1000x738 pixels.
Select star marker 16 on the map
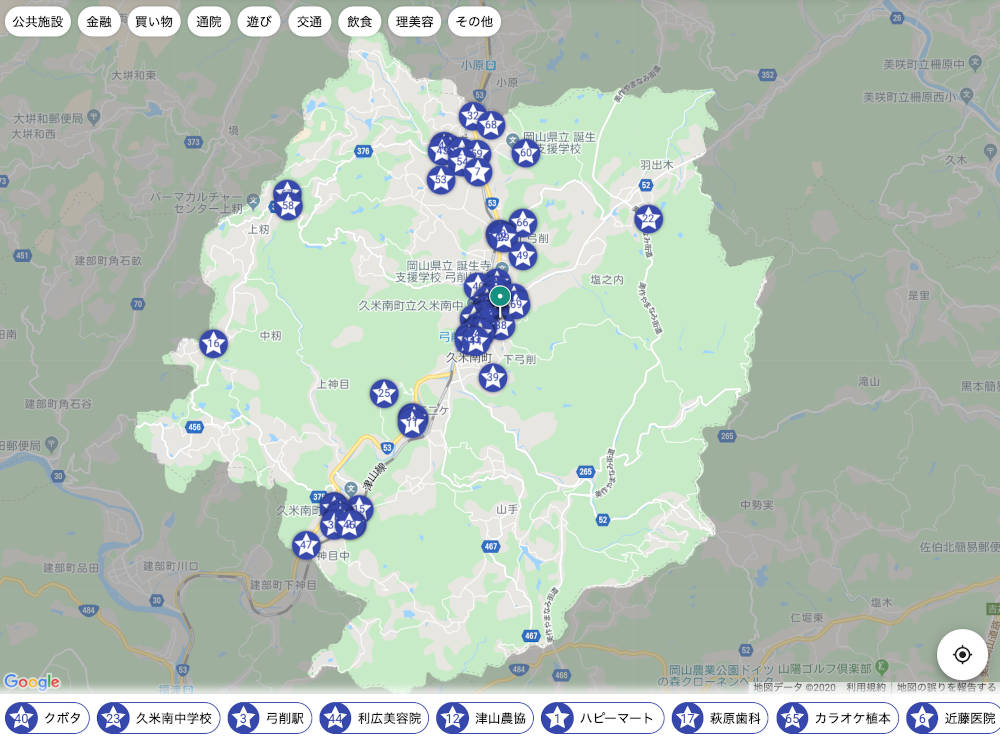point(213,344)
